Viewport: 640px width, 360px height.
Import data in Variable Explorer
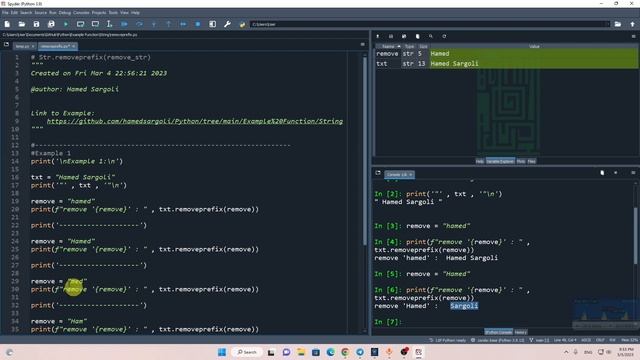(x=378, y=36)
